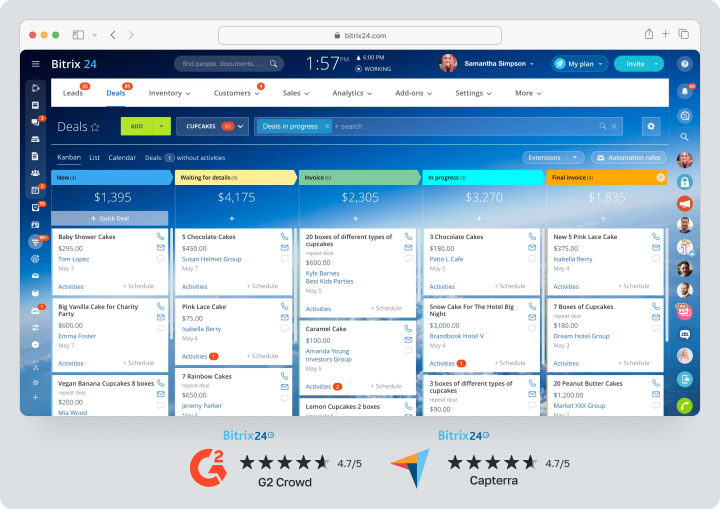The width and height of the screenshot is (720, 509).
Task: Click email icon on 5 Chocolate Cakes card
Action: click(285, 248)
